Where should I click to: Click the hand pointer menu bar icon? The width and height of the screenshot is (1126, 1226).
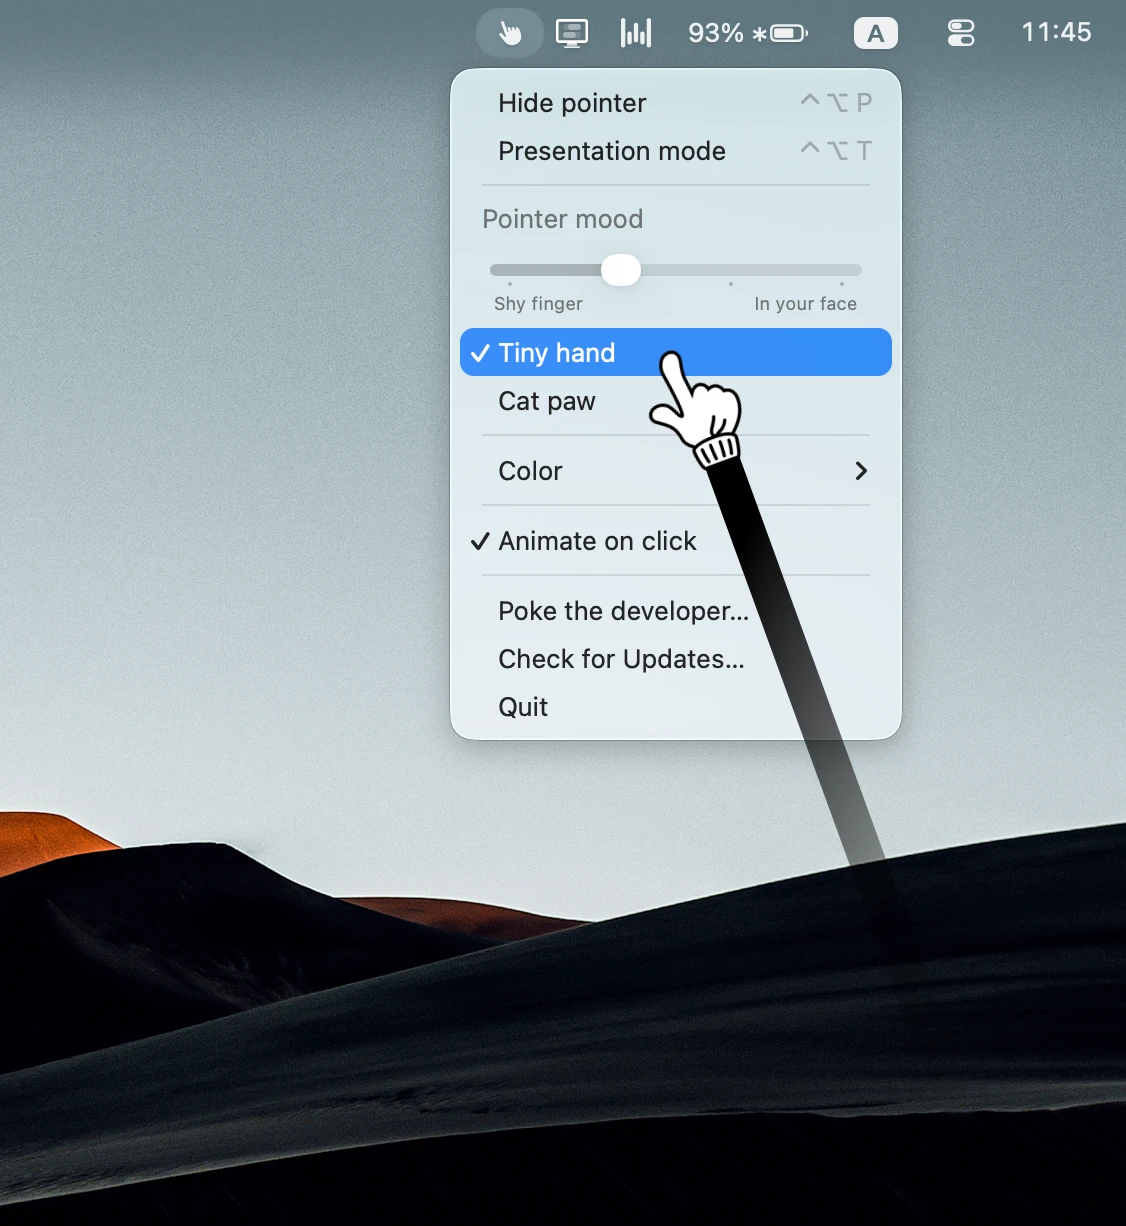point(510,33)
